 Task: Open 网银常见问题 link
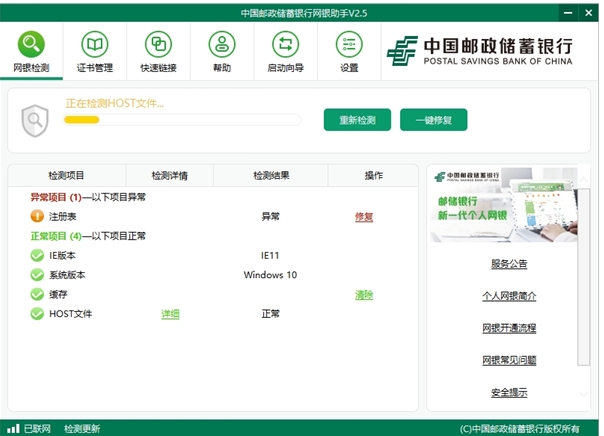pos(509,360)
